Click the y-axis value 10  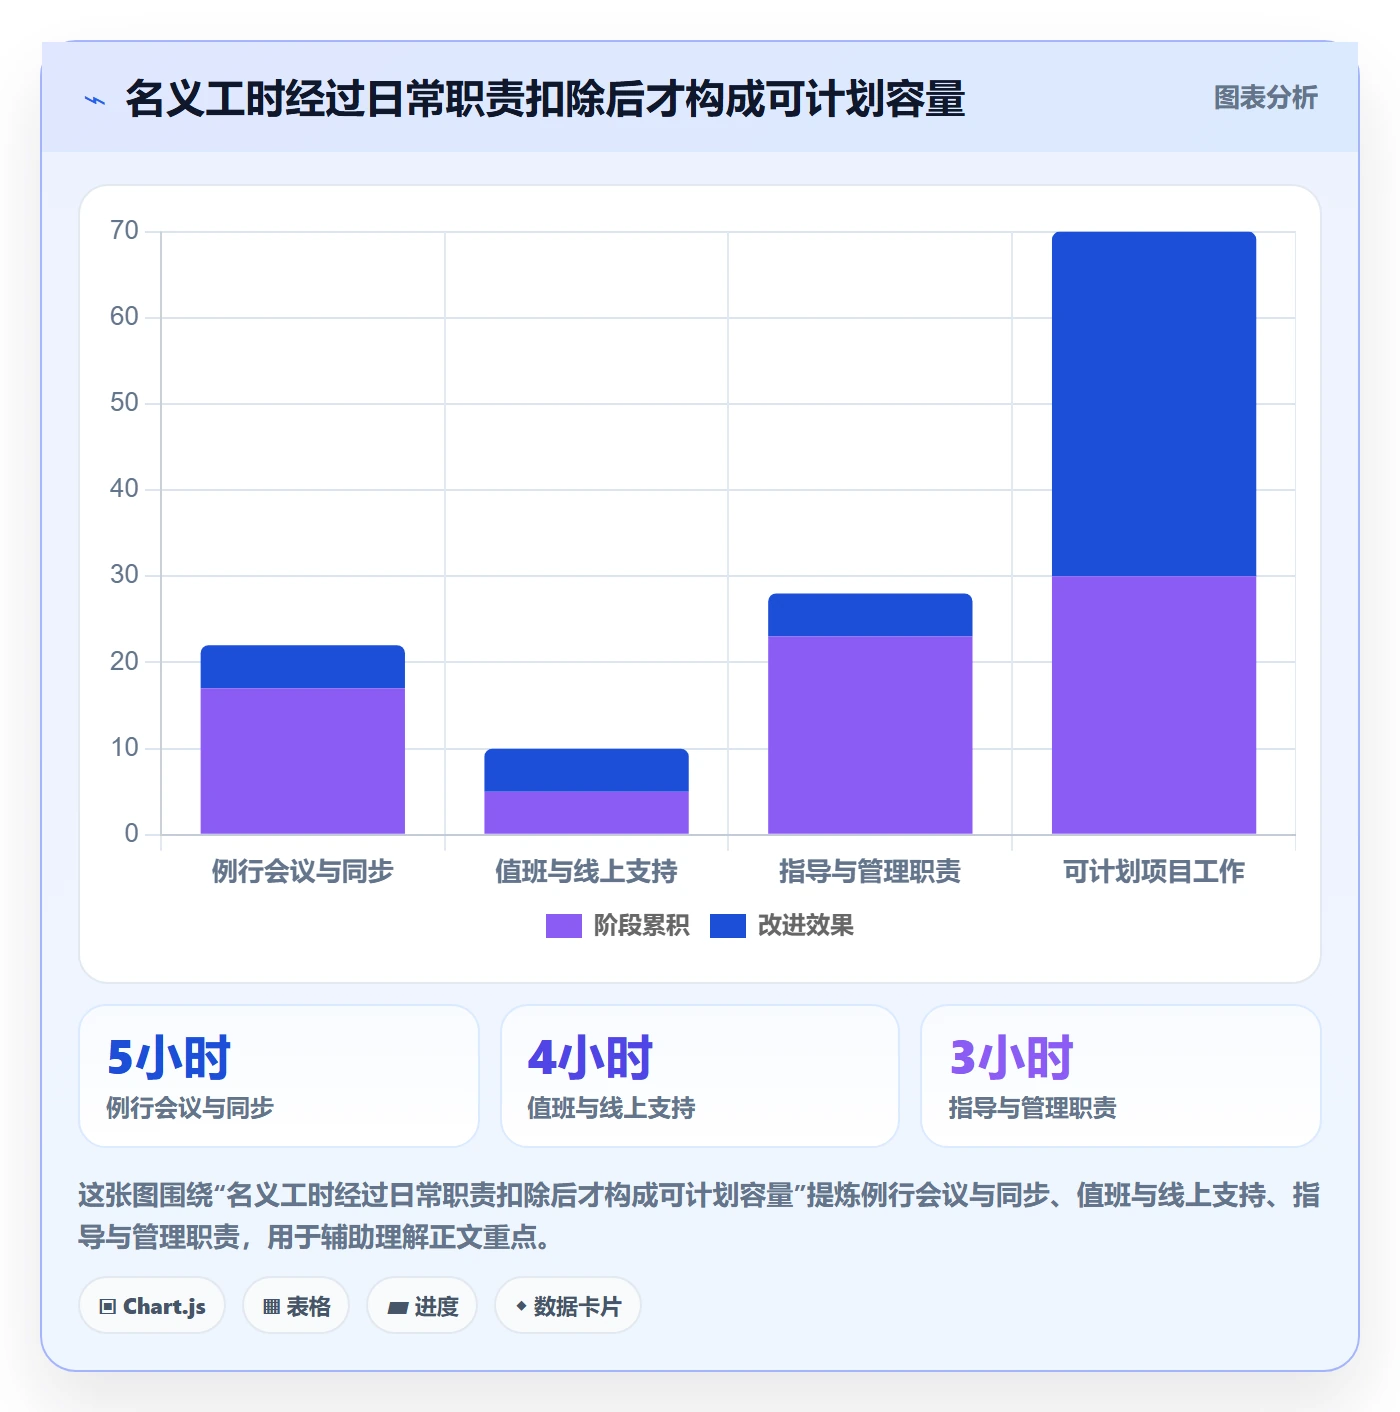124,748
